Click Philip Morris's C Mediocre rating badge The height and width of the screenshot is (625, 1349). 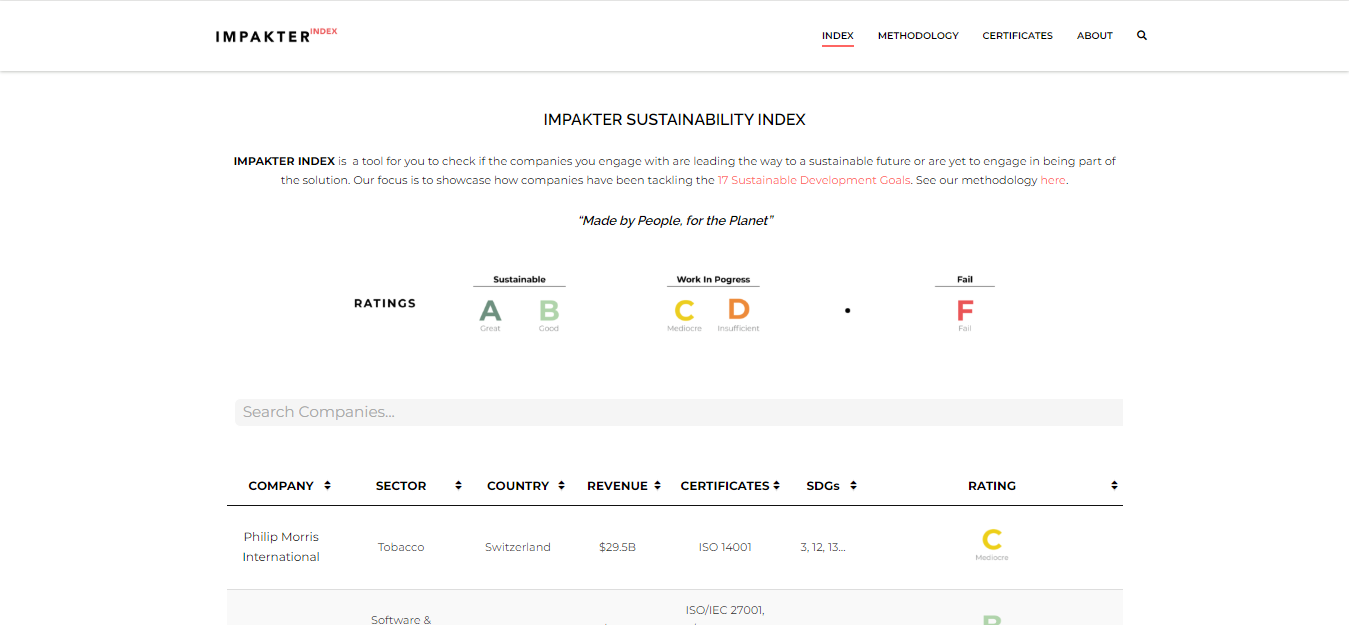(991, 543)
